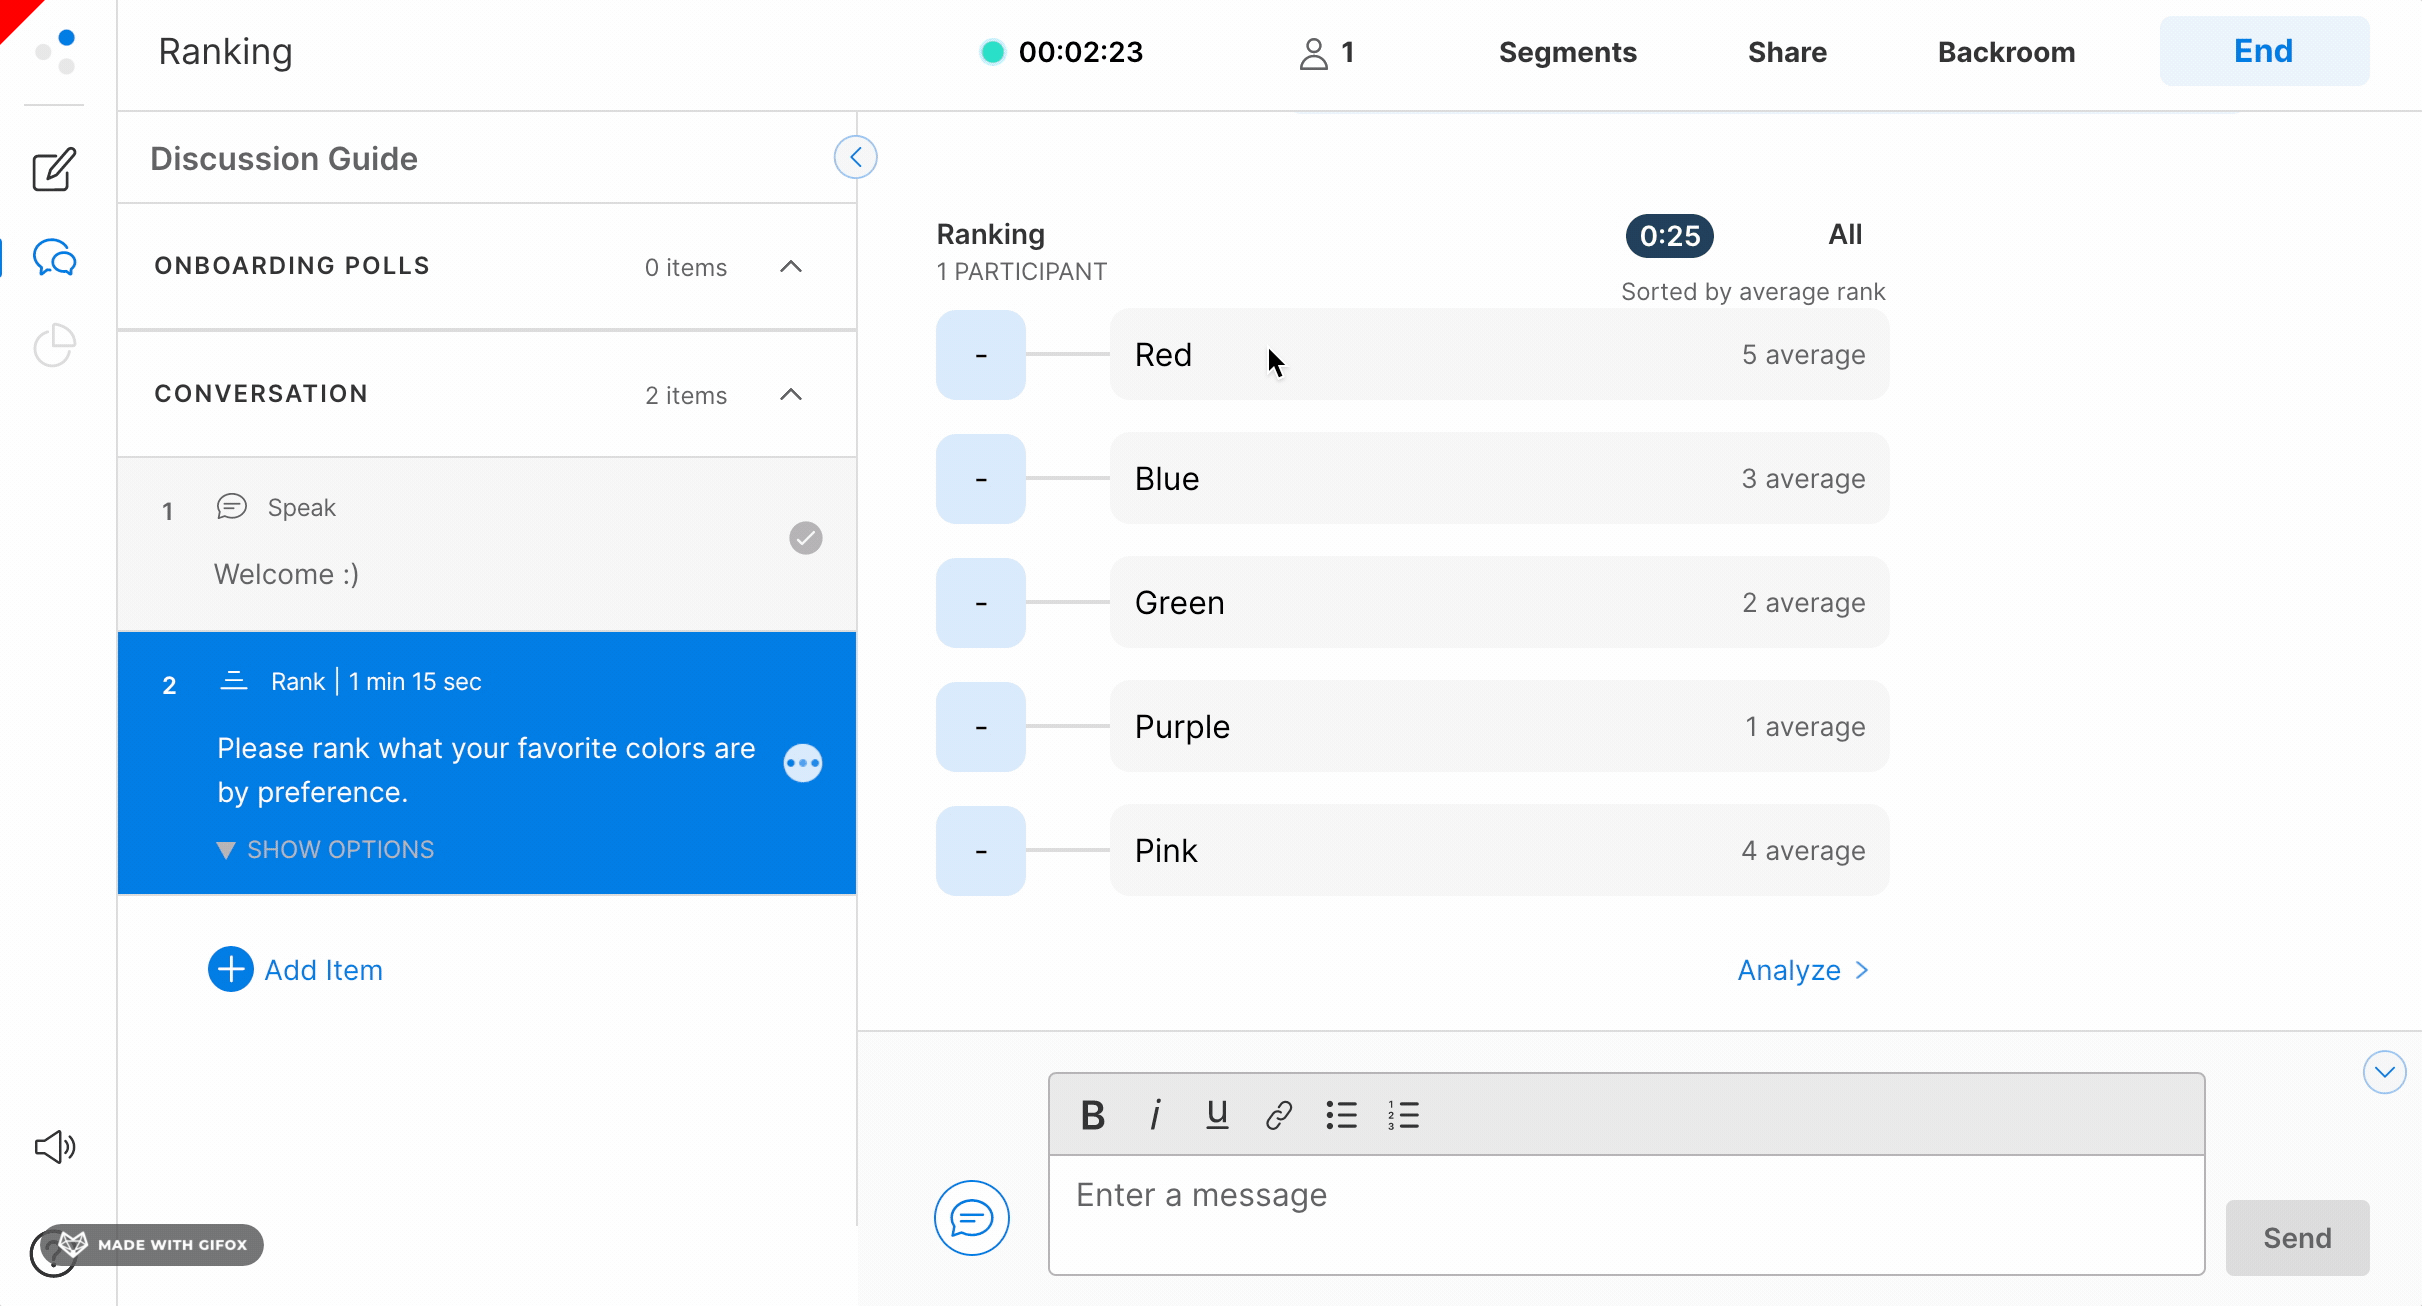This screenshot has height=1306, width=2422.
Task: Select the Speak Welcome discussion item
Action: coord(487,544)
